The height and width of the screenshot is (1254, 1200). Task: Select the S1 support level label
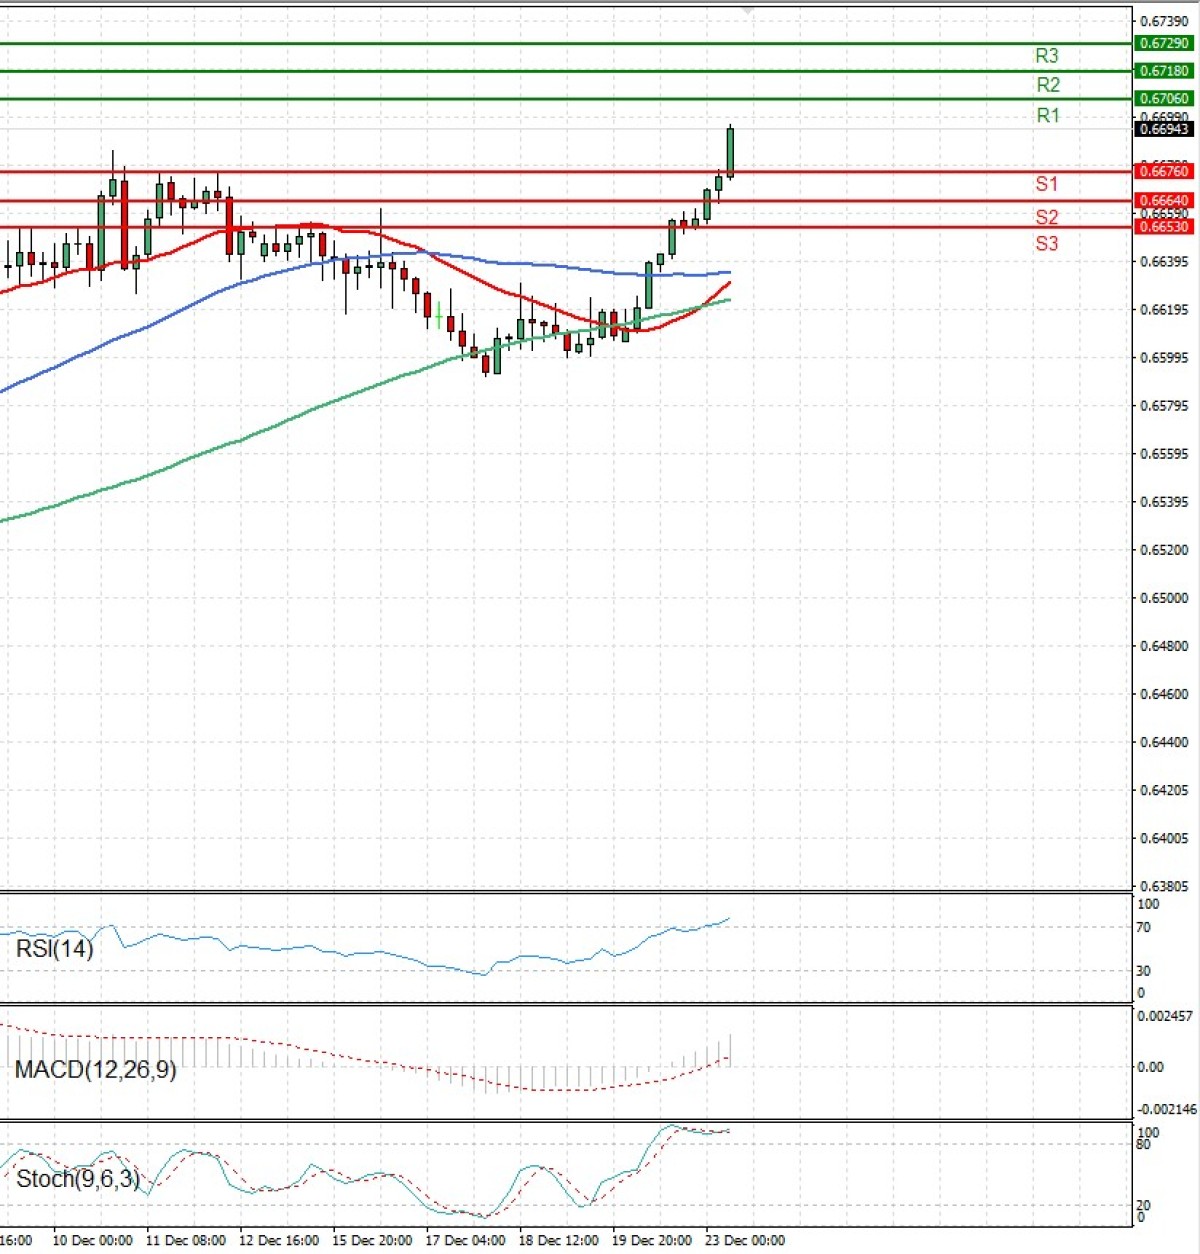tap(1044, 184)
